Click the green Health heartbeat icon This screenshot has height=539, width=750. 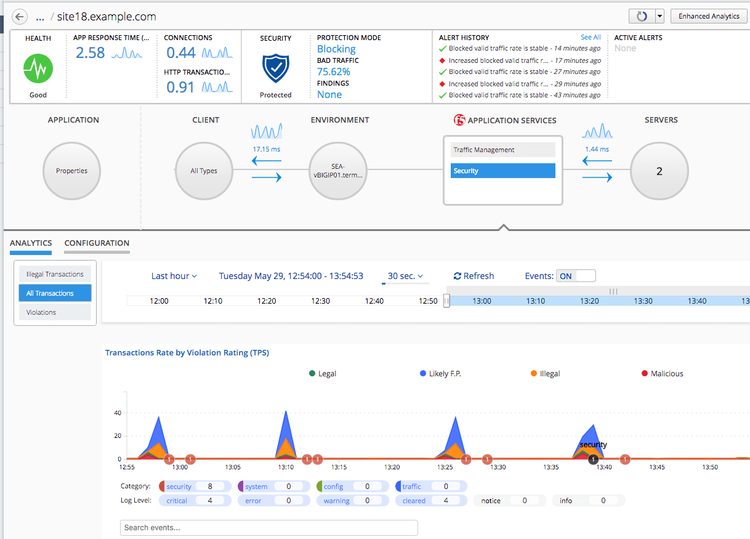[38, 69]
